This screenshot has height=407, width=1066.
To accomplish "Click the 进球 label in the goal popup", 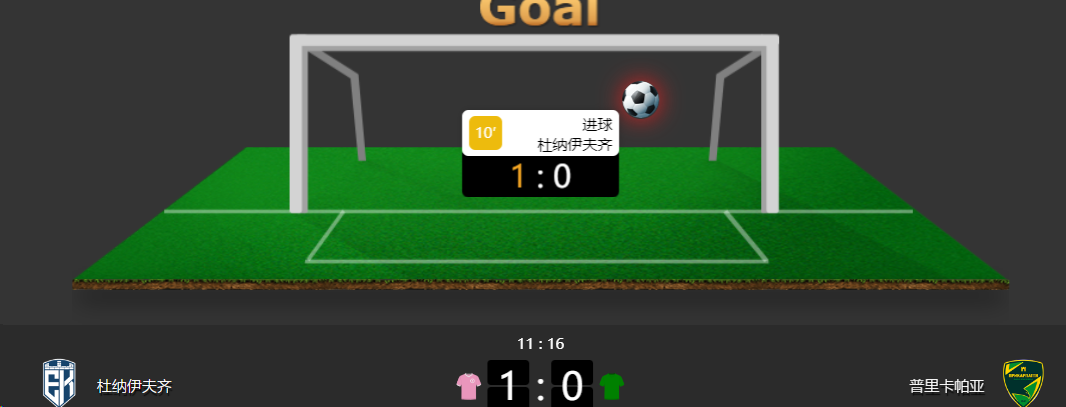I will coord(598,125).
